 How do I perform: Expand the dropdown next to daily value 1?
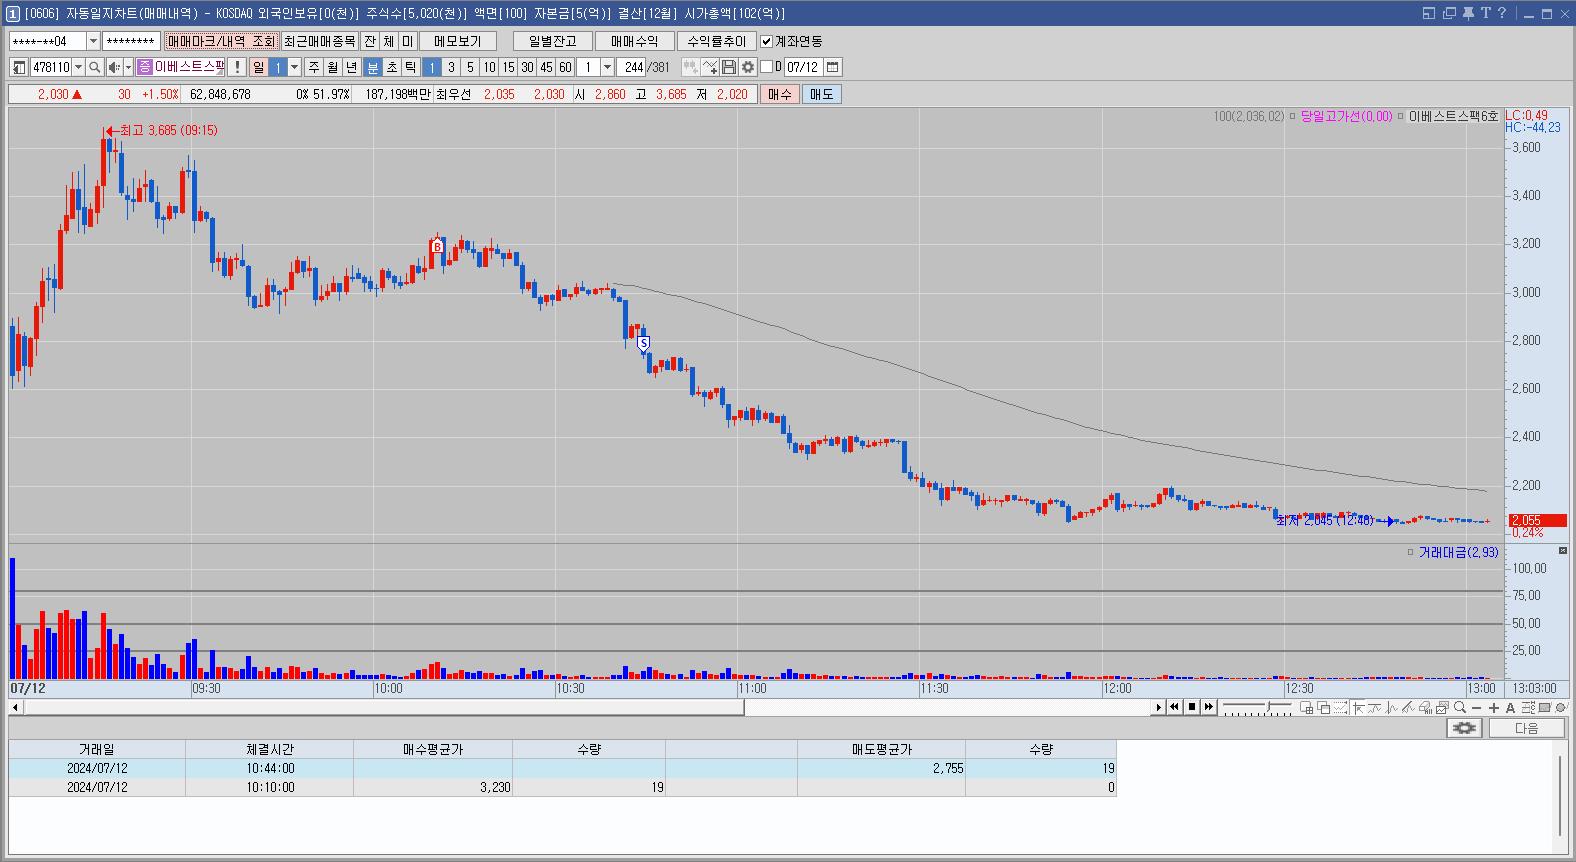click(294, 67)
